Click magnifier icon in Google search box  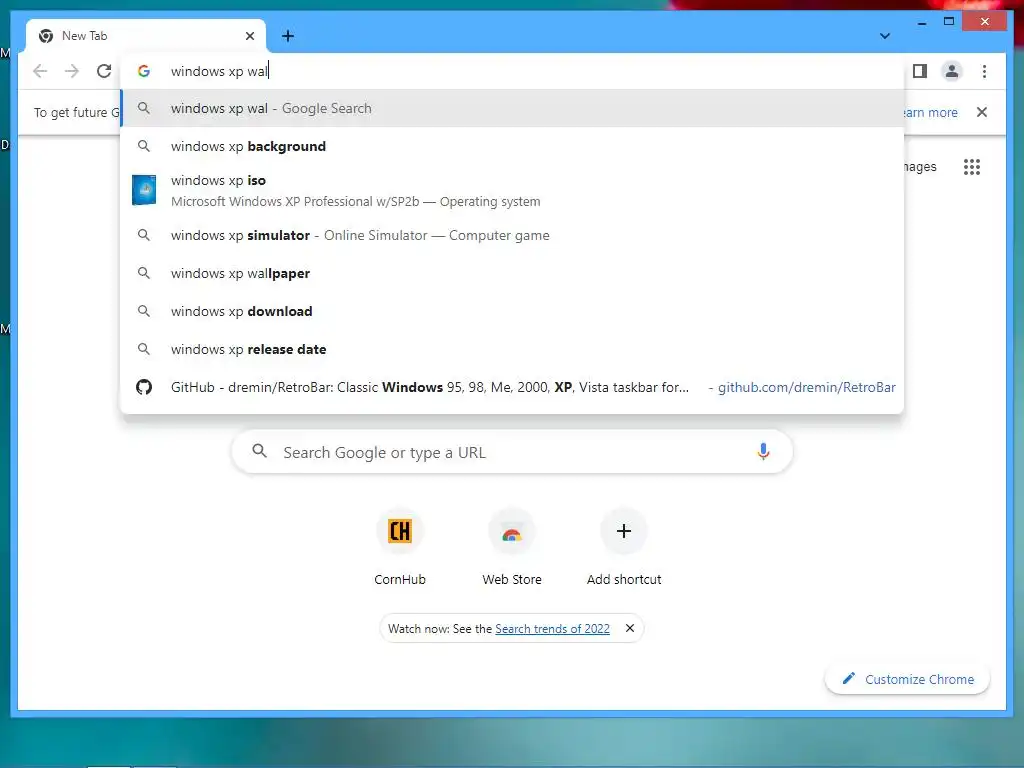[x=259, y=451]
